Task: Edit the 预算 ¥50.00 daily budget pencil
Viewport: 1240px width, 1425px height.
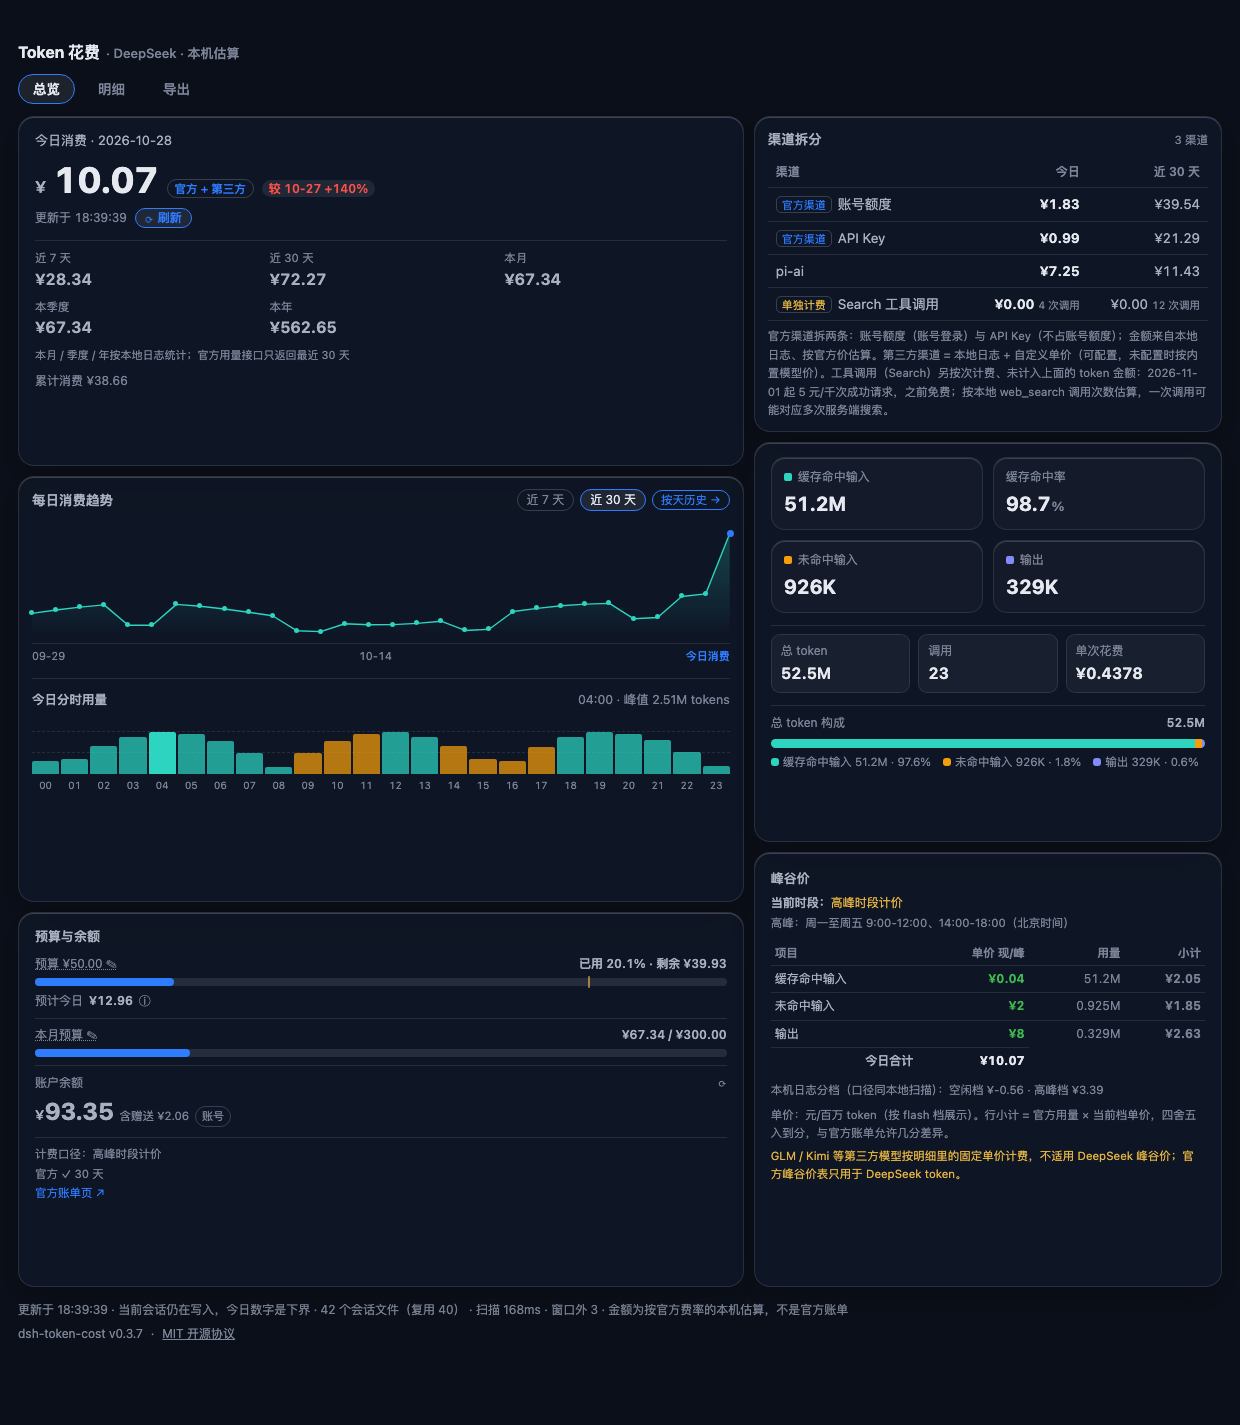Action: pos(111,964)
